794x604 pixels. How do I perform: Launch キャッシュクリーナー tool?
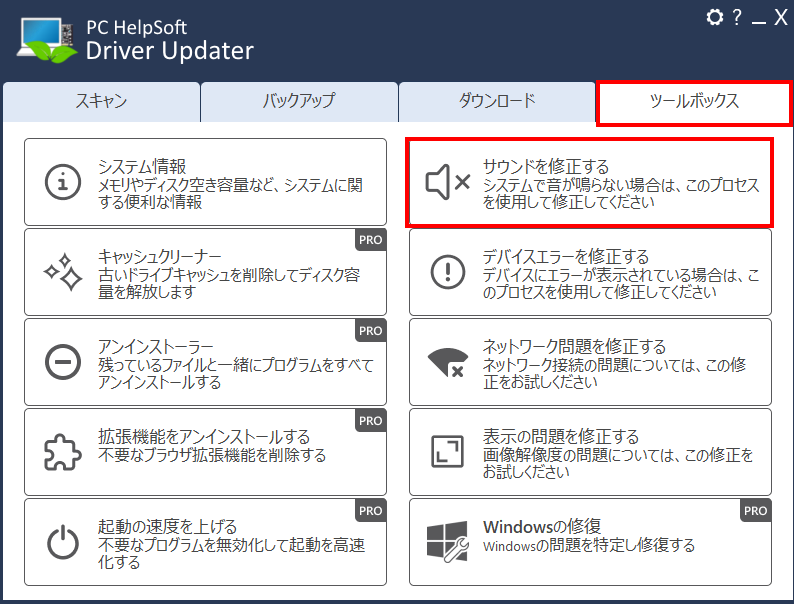pyautogui.click(x=205, y=272)
